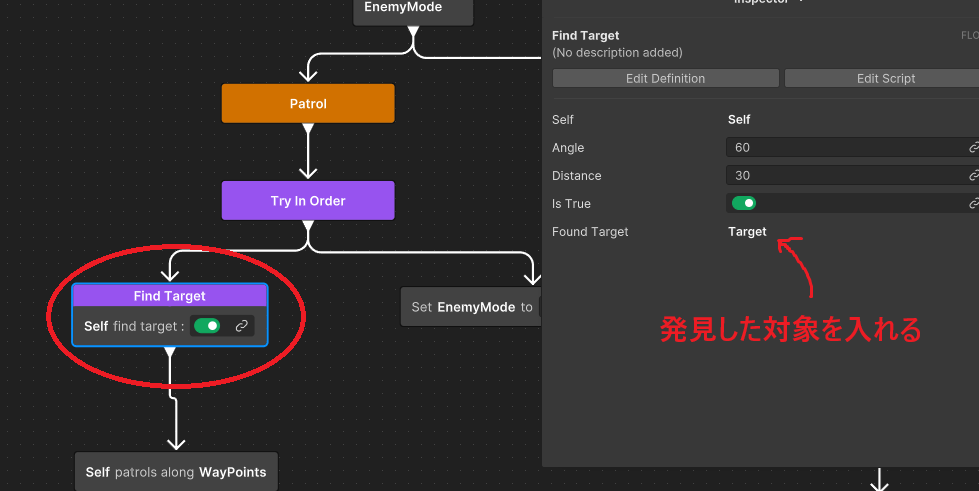Click the (No description added) text

point(617,52)
